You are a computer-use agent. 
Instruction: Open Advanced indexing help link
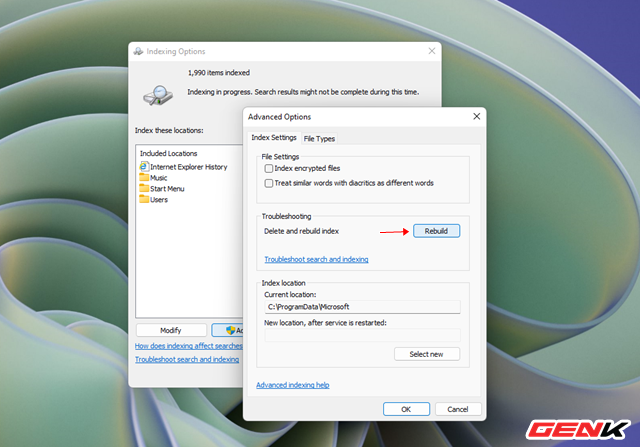click(293, 385)
